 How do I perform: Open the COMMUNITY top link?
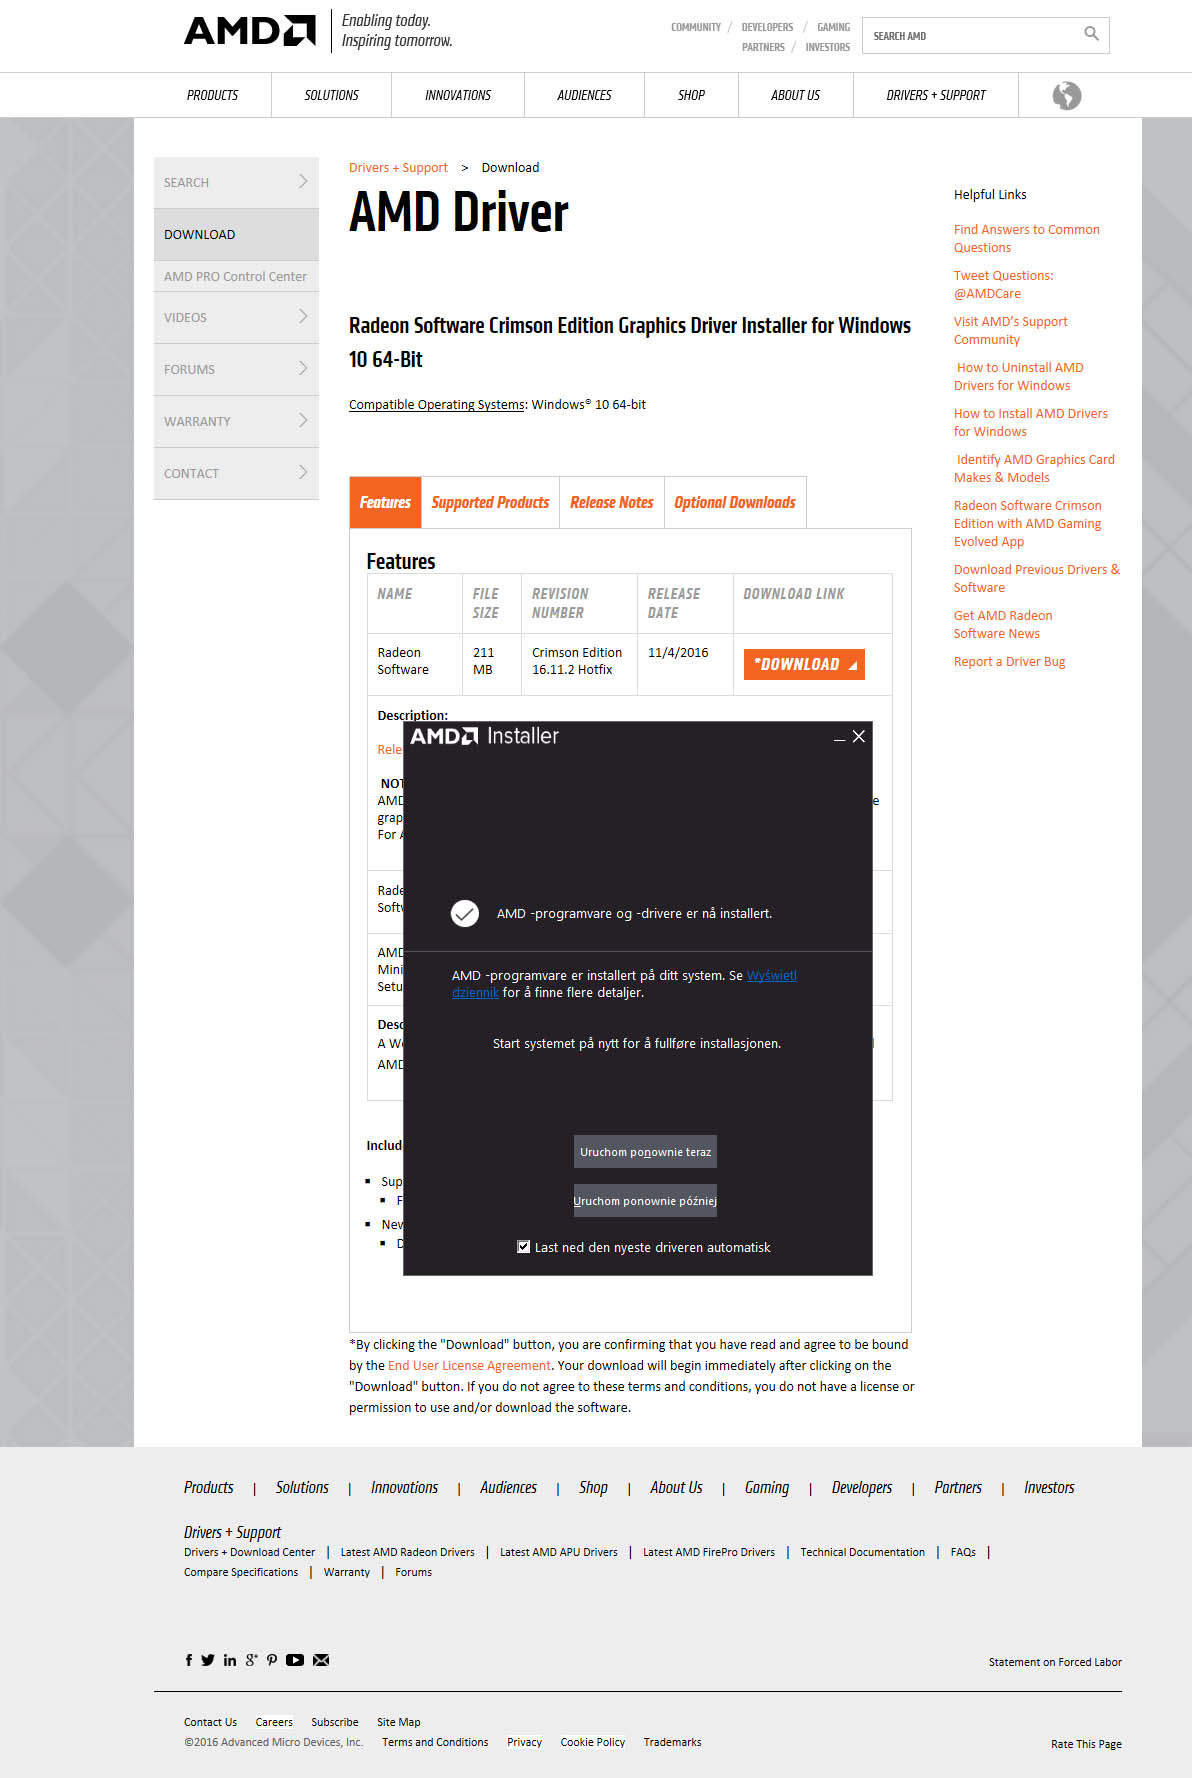point(696,27)
